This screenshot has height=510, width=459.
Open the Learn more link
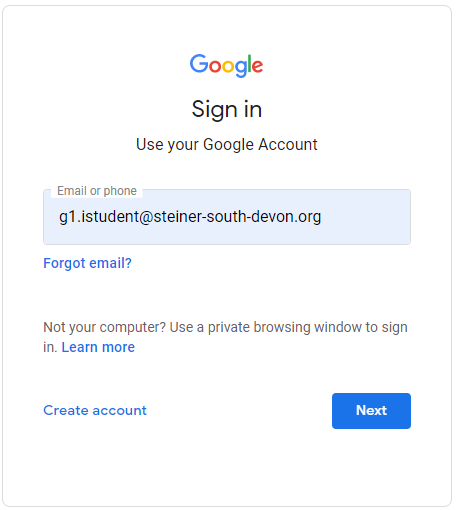click(98, 347)
